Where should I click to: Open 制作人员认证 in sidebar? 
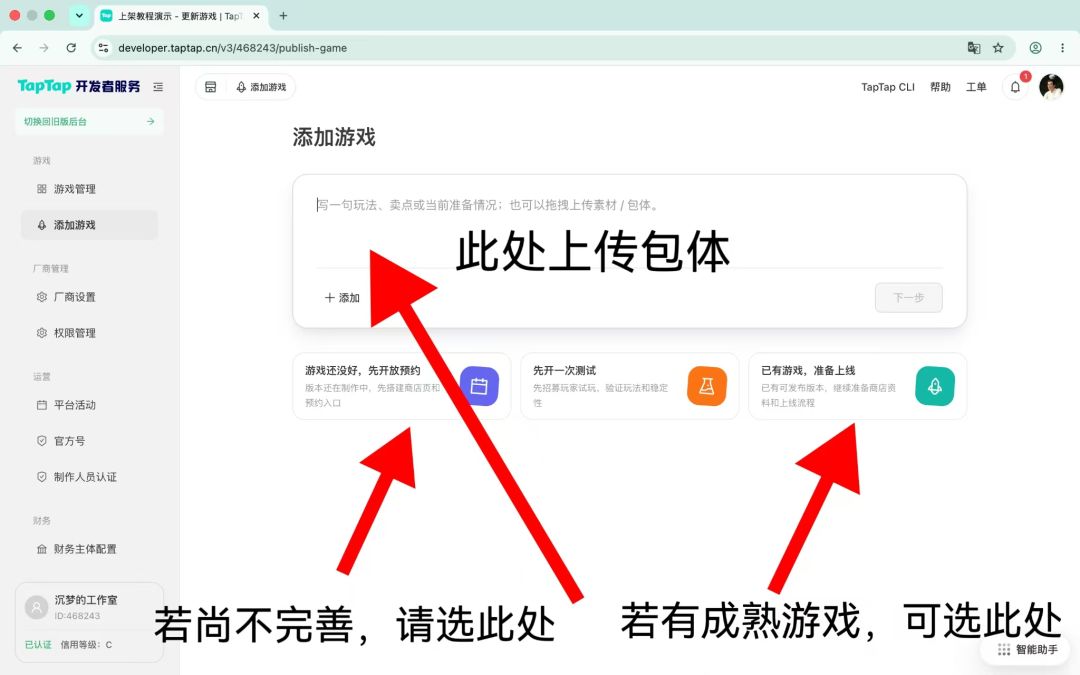tap(90, 477)
